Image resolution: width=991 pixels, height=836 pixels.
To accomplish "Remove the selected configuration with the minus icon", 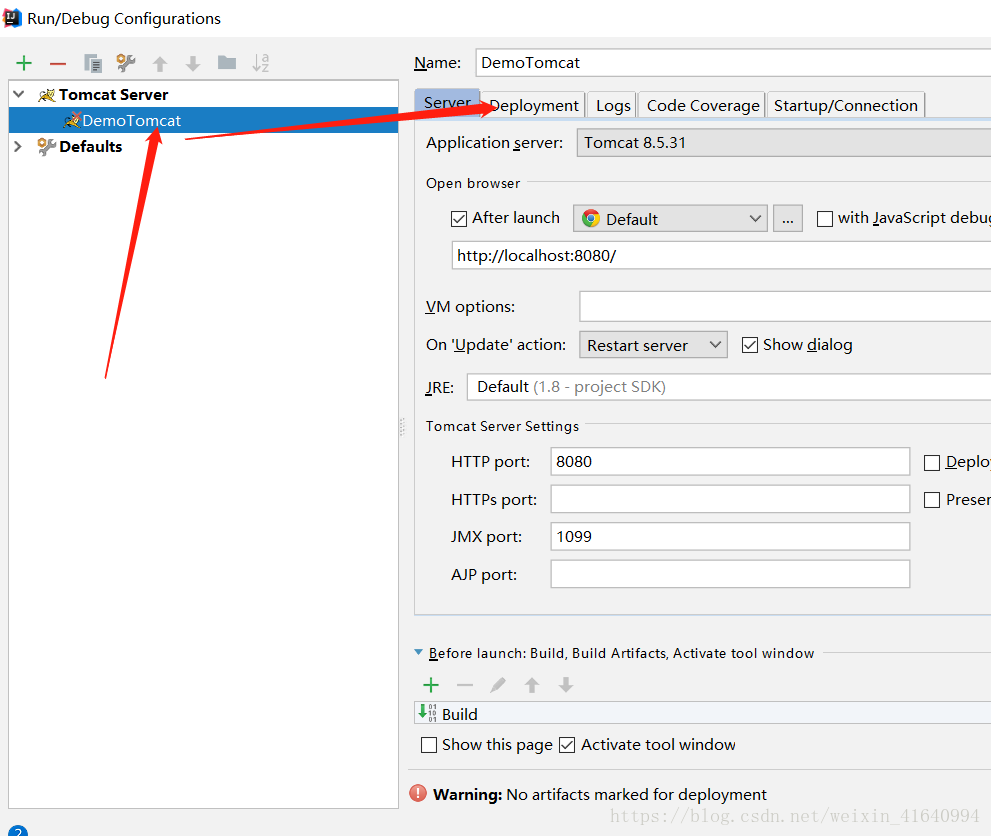I will coord(58,63).
